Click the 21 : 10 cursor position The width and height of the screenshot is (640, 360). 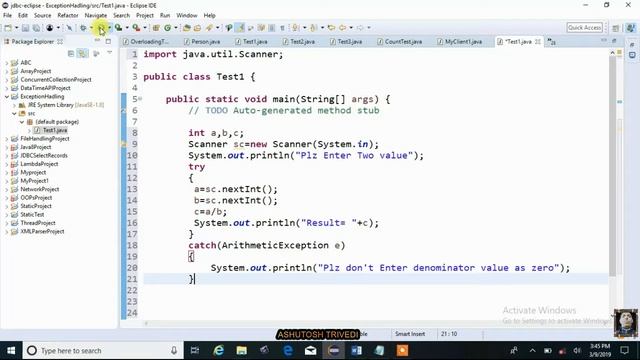pyautogui.click(x=449, y=334)
